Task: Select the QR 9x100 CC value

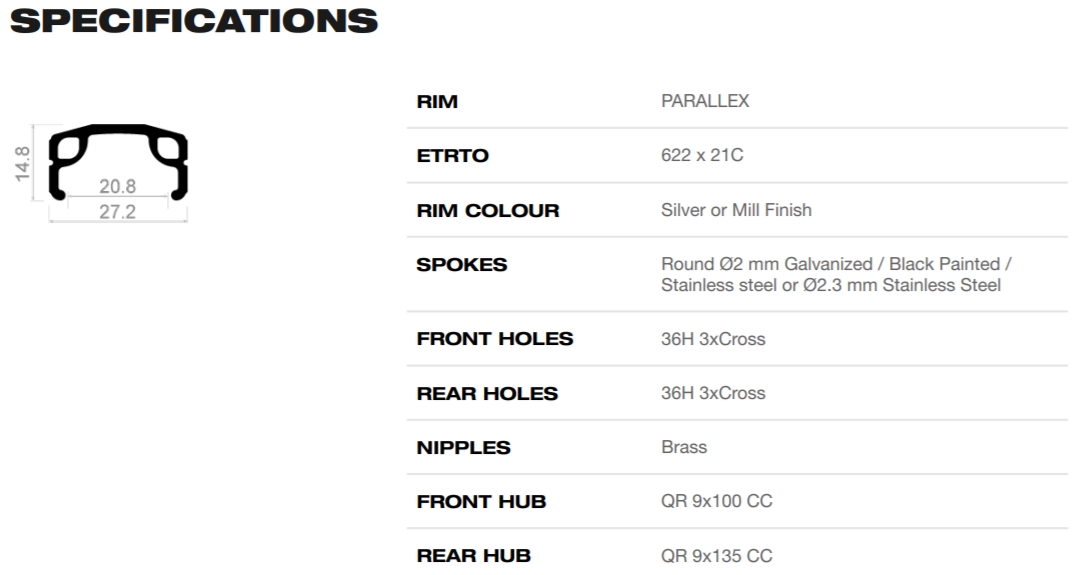Action: pos(716,501)
